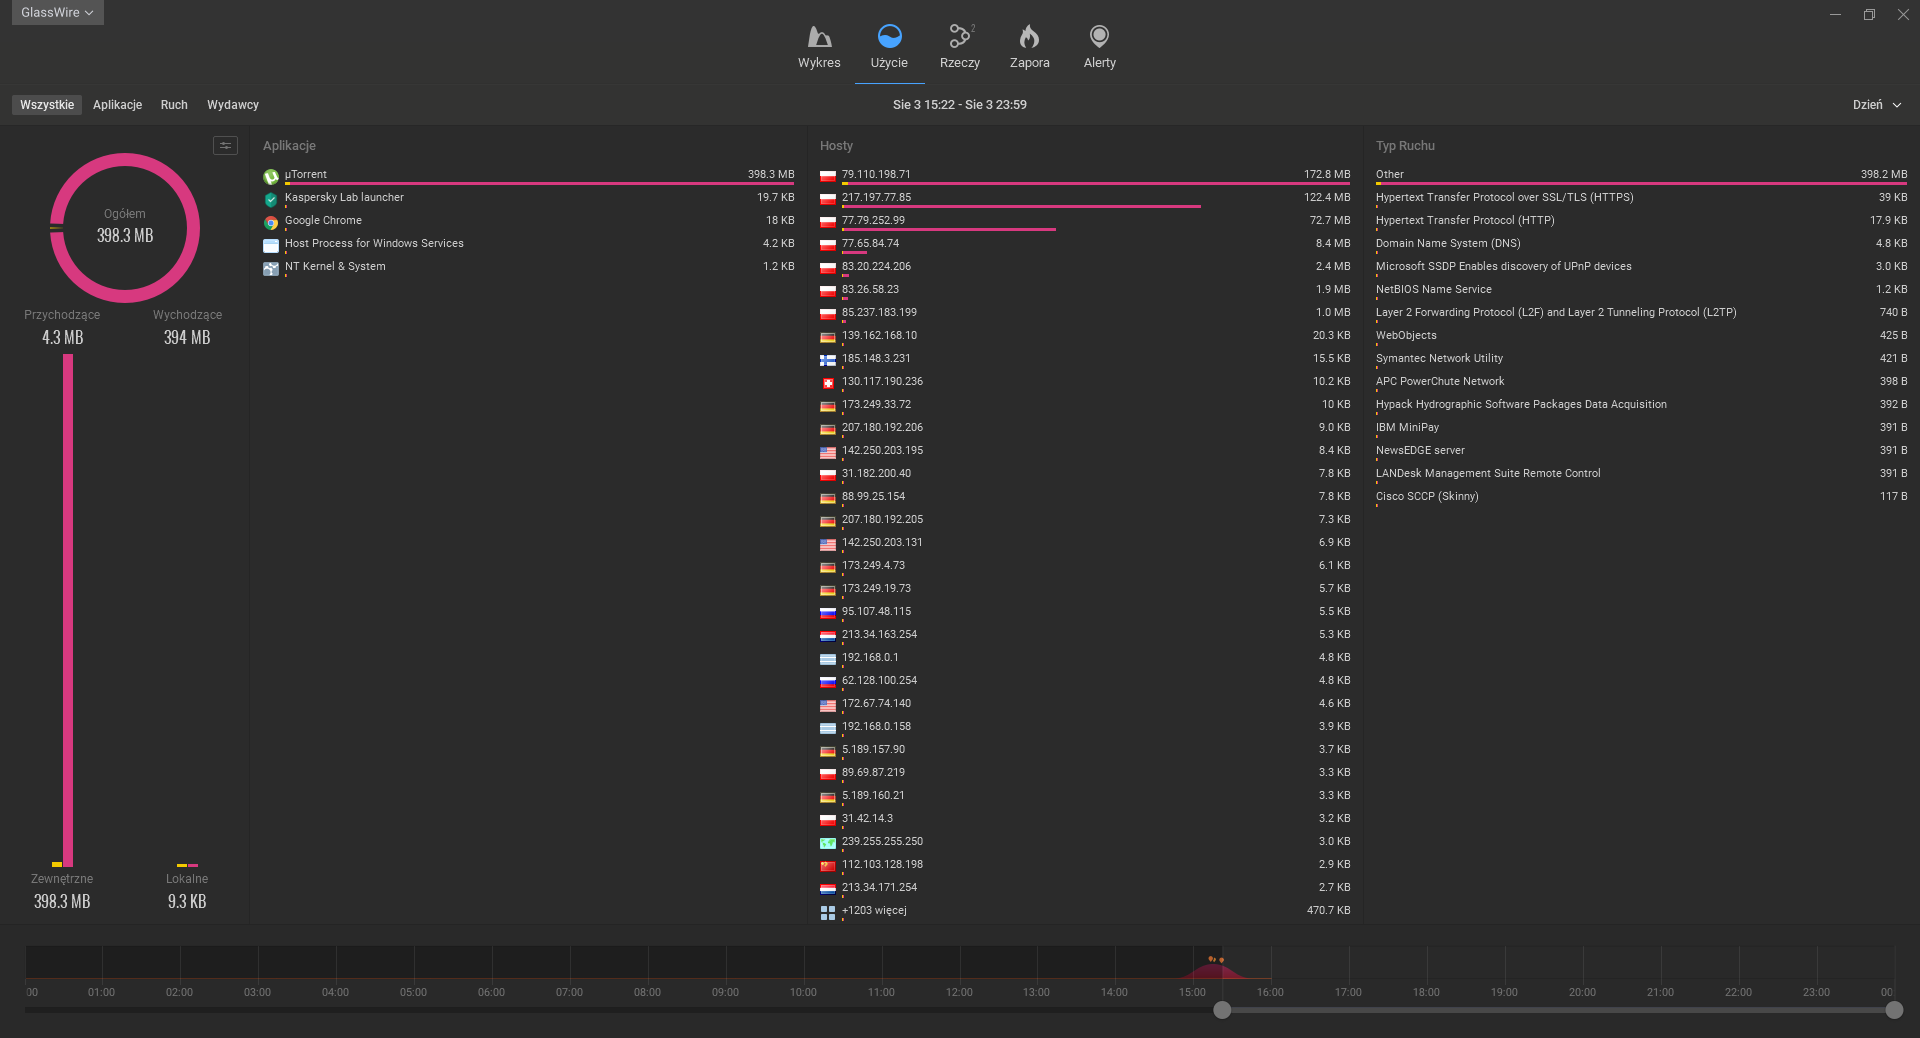The width and height of the screenshot is (1920, 1038).
Task: Click the Swiss flag next to 130.117.190.236
Action: coord(828,383)
